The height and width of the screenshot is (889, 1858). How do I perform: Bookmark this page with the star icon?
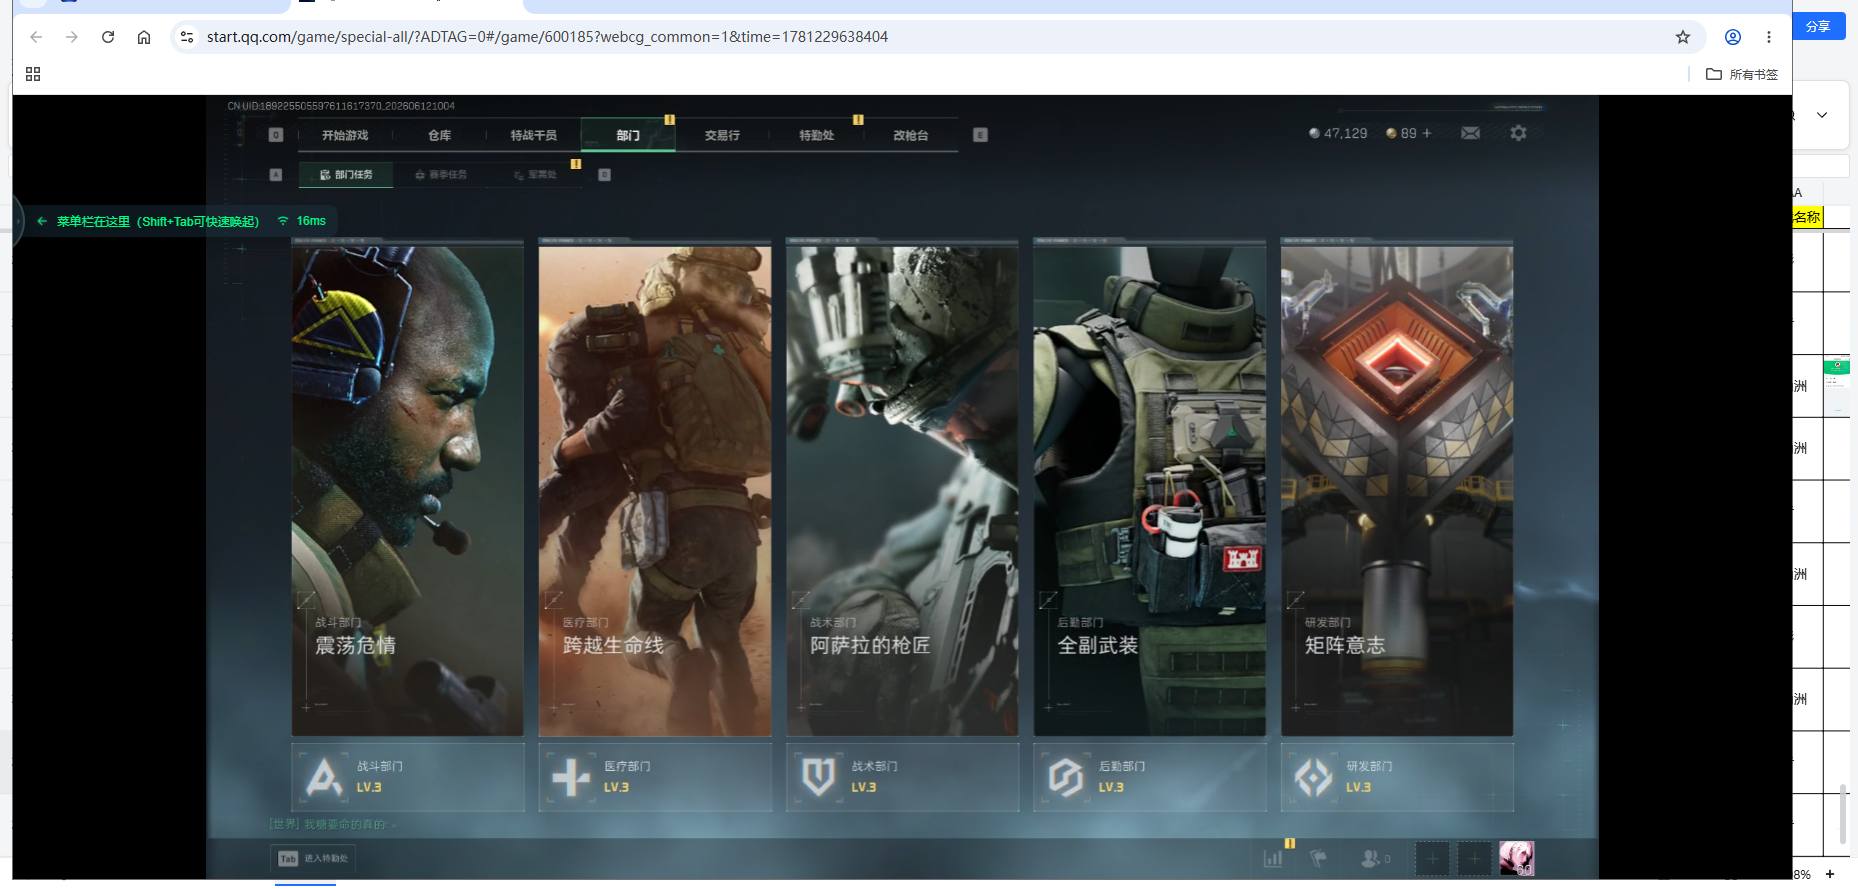pos(1683,37)
